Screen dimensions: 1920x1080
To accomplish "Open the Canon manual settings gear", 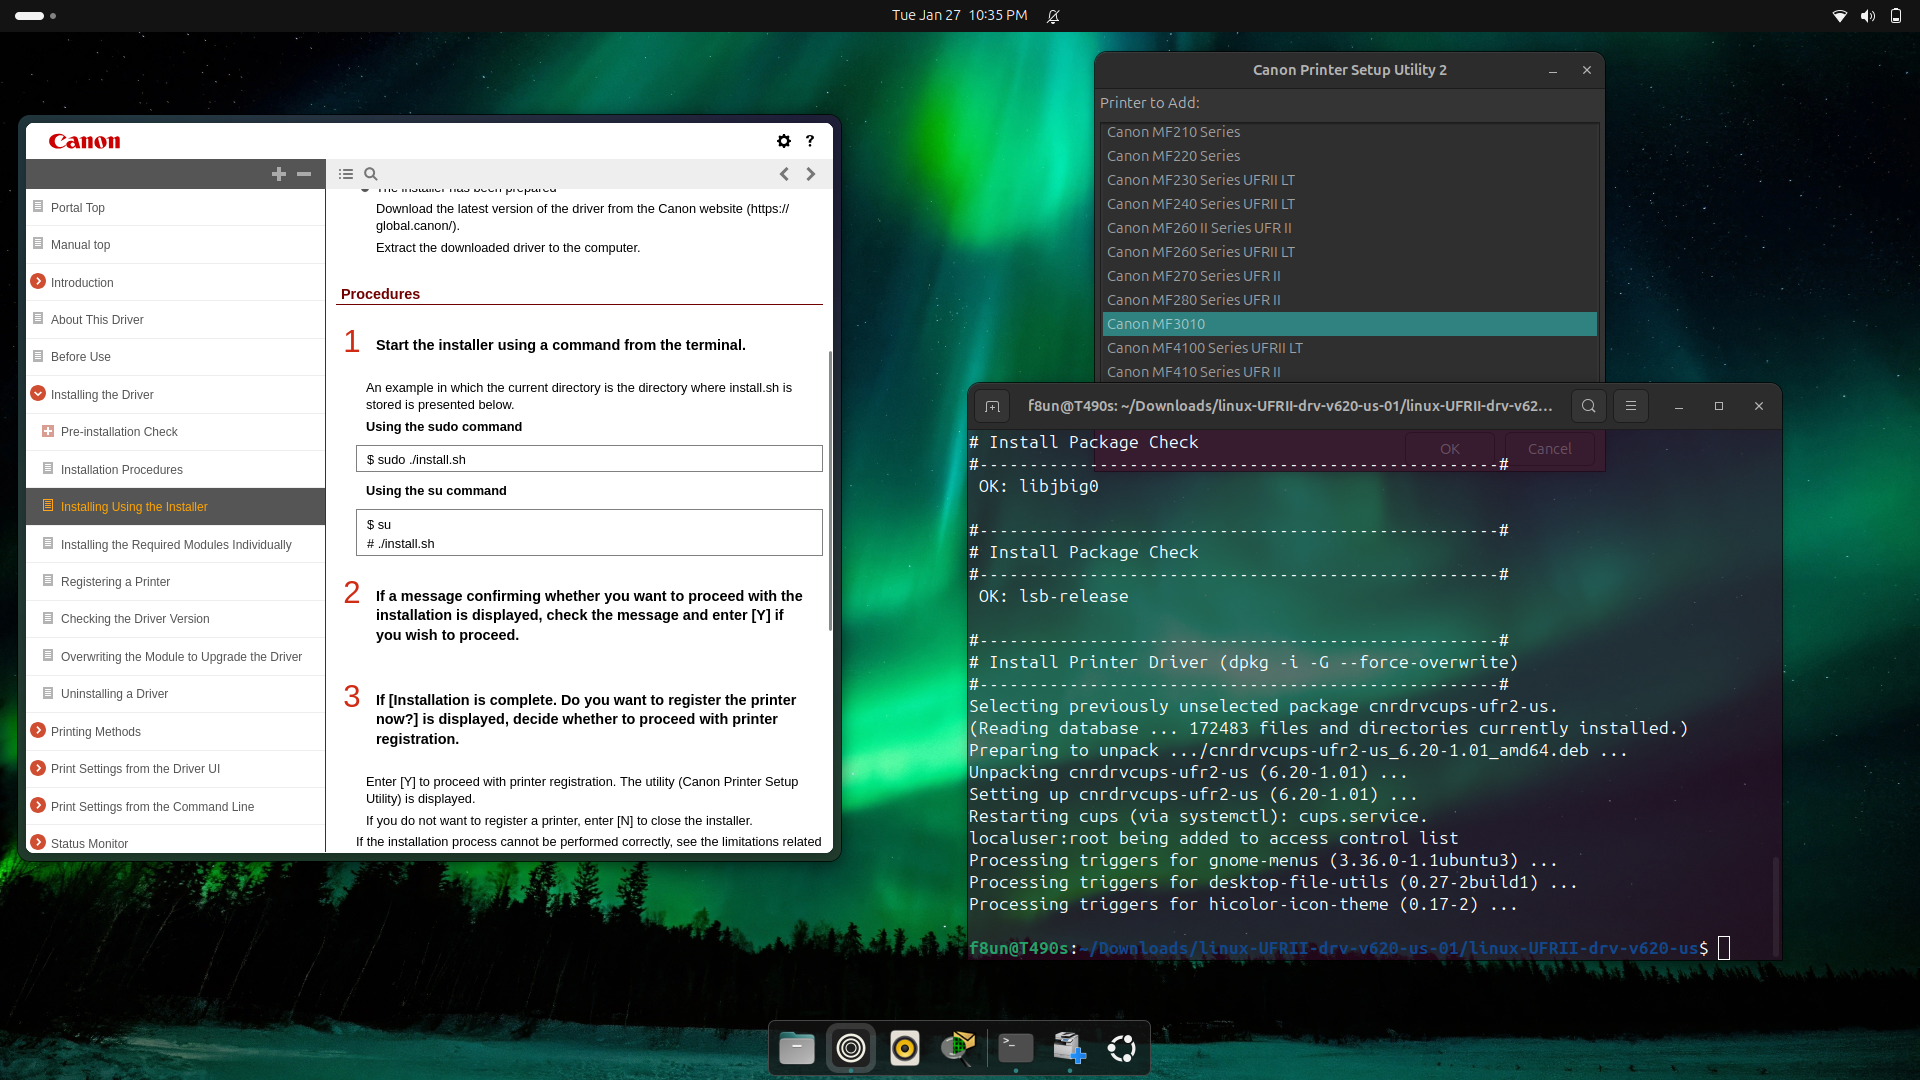I will (x=783, y=141).
